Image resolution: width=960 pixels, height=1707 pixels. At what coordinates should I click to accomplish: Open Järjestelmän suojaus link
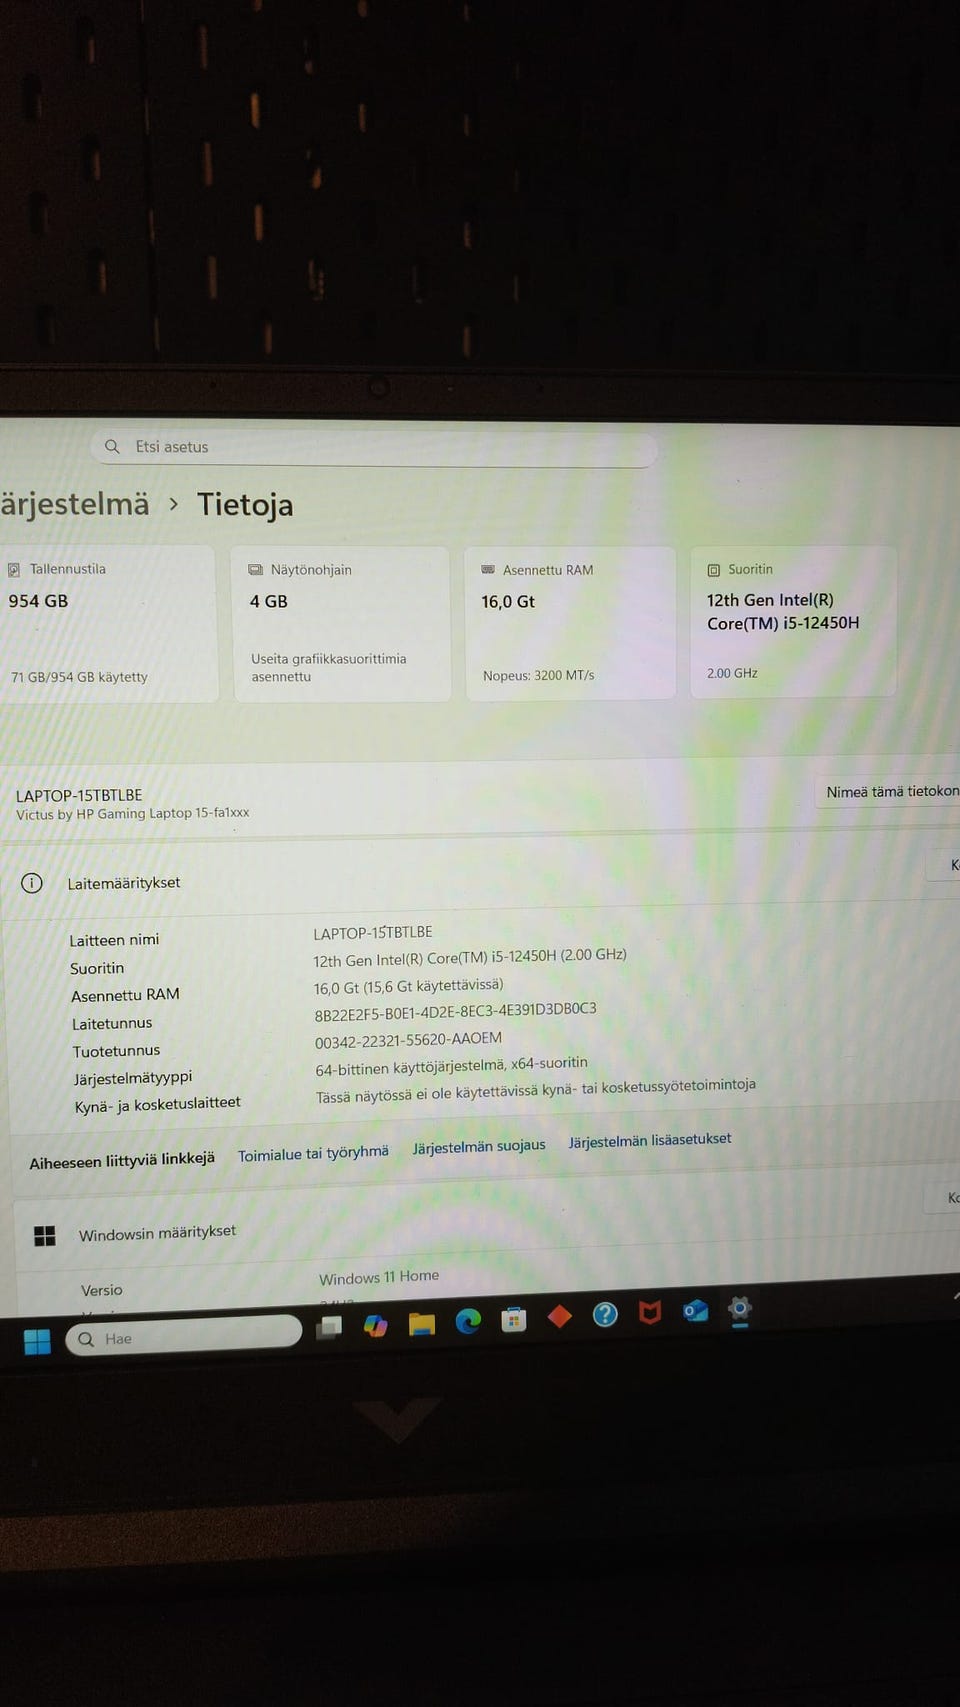point(479,1146)
